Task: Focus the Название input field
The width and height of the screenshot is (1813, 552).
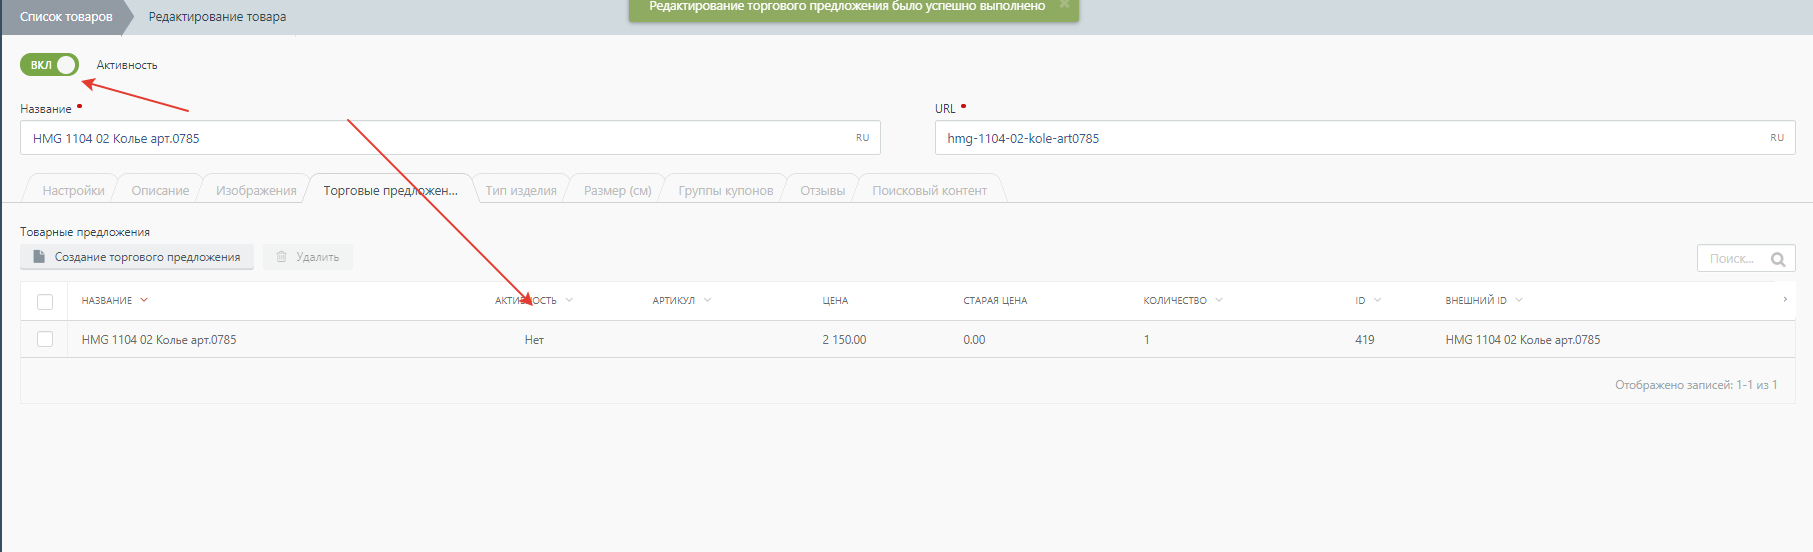Action: pos(450,138)
